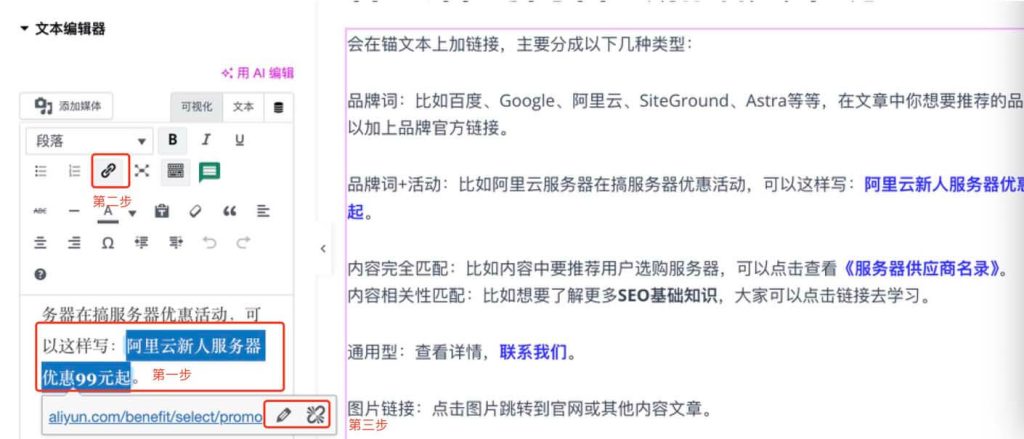Viewport: 1024px width, 439px height.
Task: Align text center
Action: (x=40, y=243)
